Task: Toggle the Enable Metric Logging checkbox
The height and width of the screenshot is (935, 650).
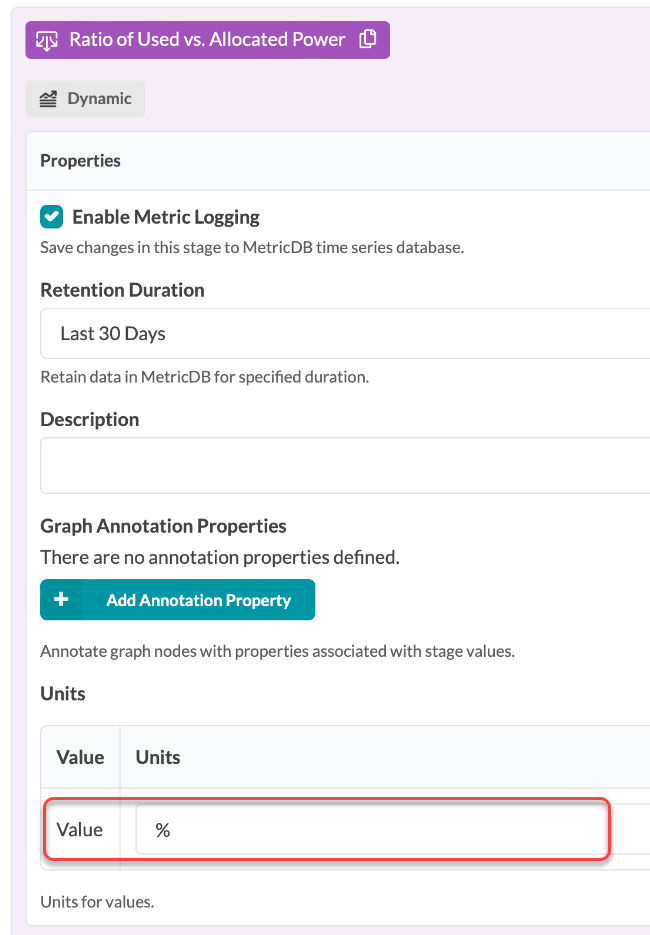Action: tap(51, 216)
